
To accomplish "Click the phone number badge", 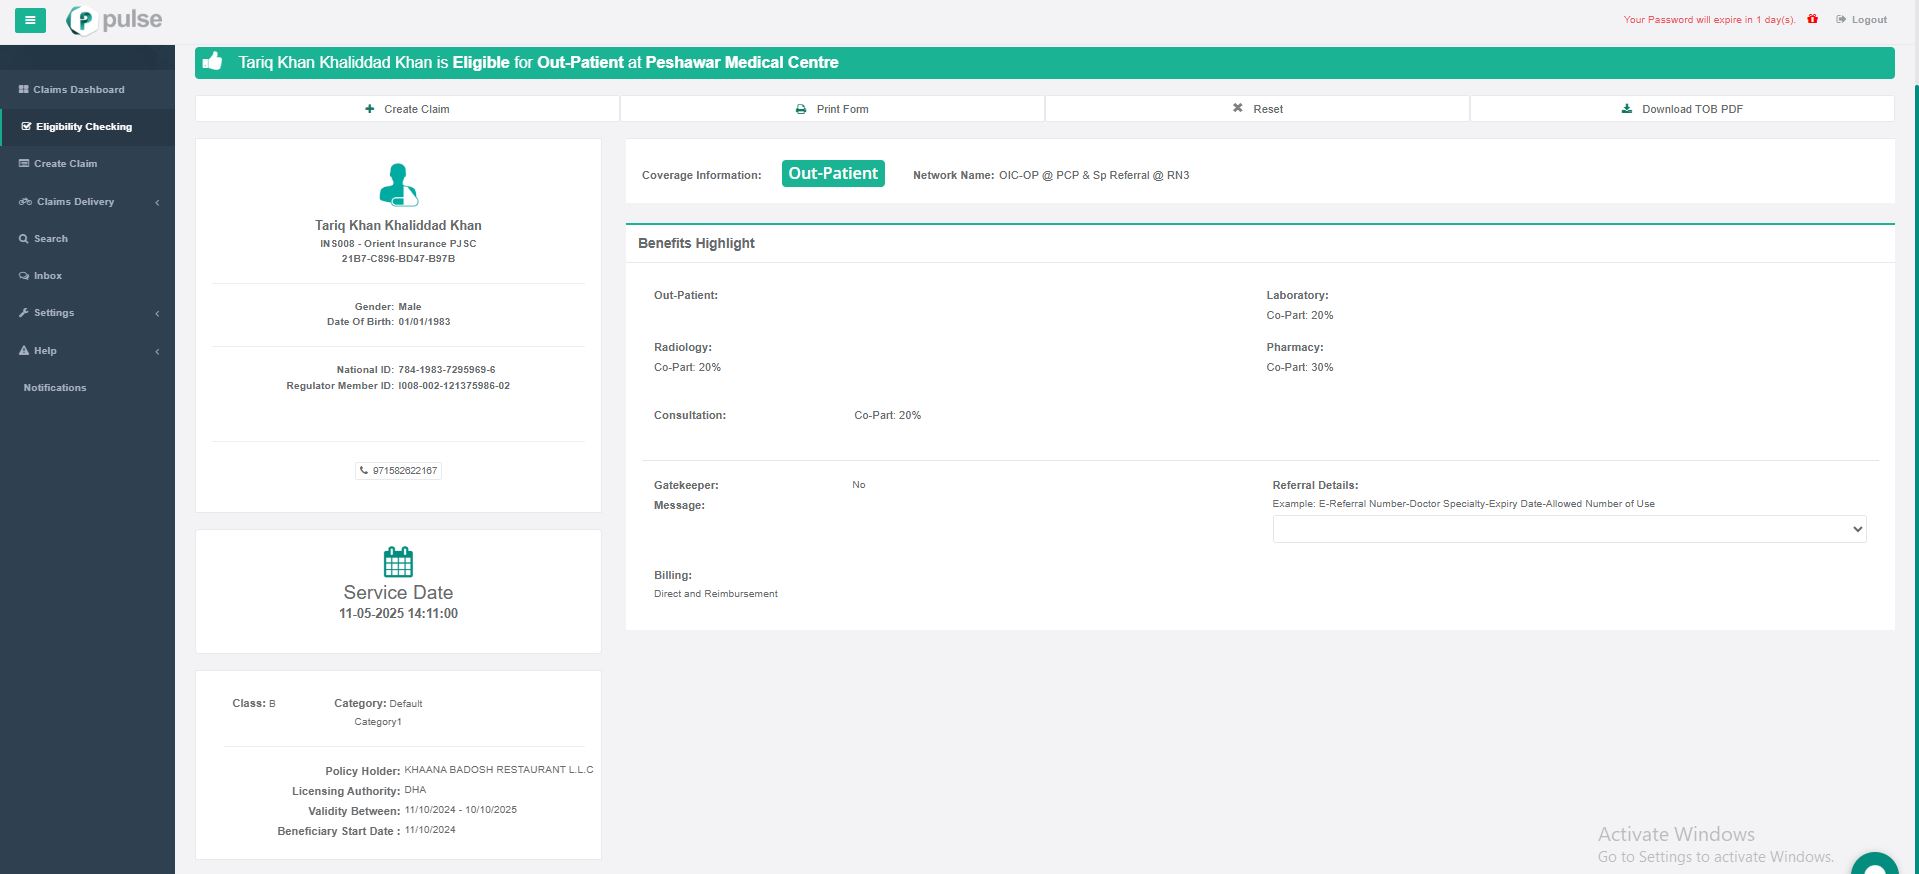I will (x=398, y=470).
